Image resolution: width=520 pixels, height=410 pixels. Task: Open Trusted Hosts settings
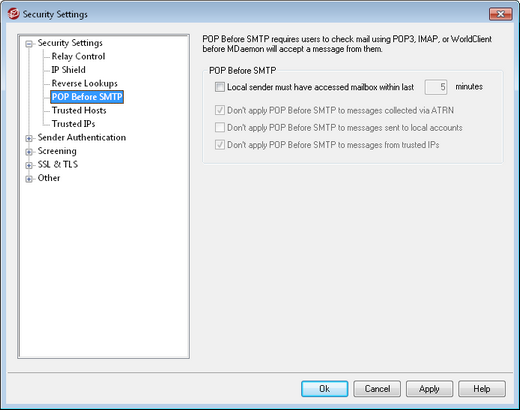tap(79, 110)
